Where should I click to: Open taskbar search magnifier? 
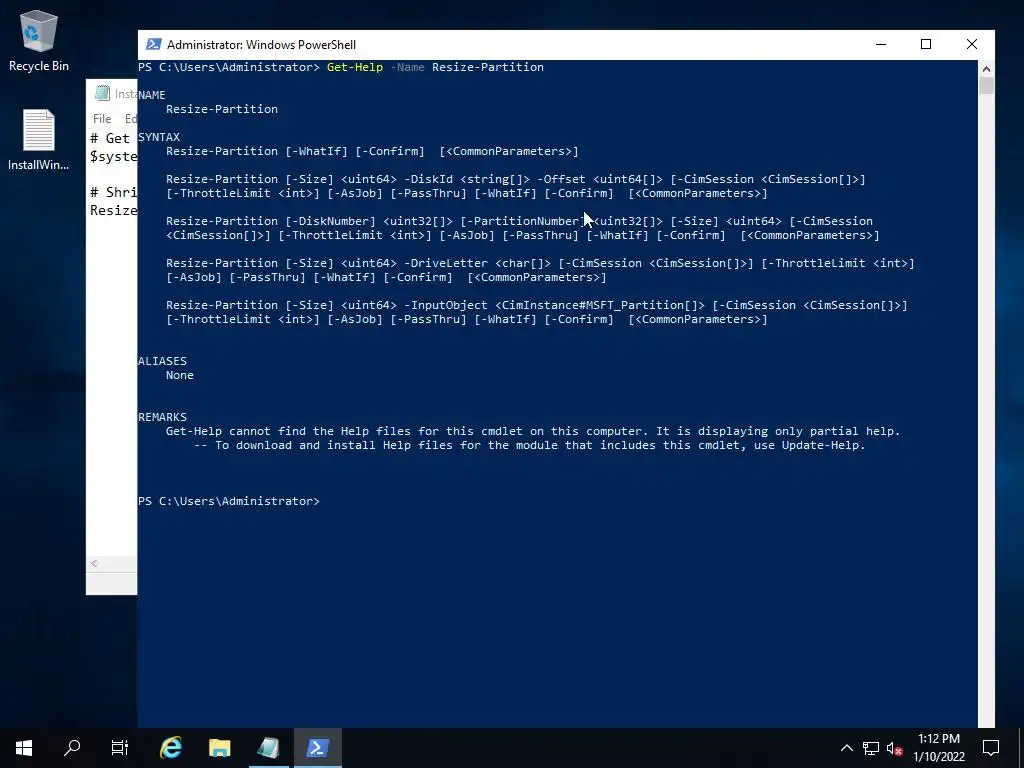72,748
